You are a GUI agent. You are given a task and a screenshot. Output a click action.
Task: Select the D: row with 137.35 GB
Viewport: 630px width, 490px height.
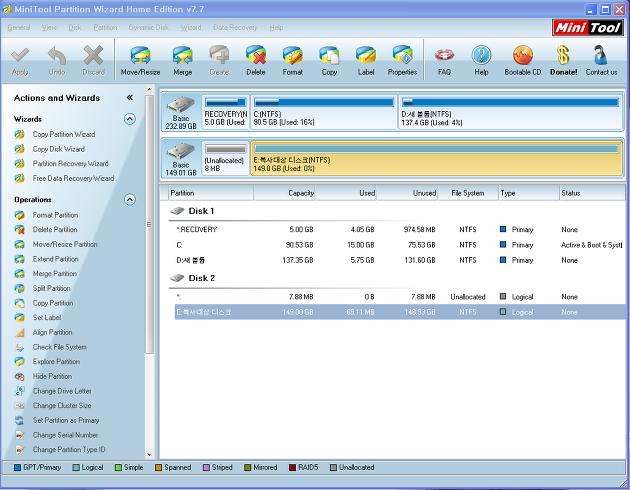[x=400, y=260]
